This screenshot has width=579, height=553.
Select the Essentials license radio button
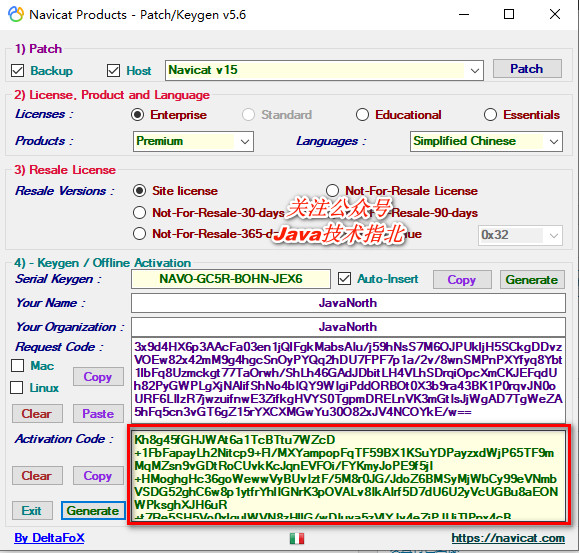[x=490, y=115]
